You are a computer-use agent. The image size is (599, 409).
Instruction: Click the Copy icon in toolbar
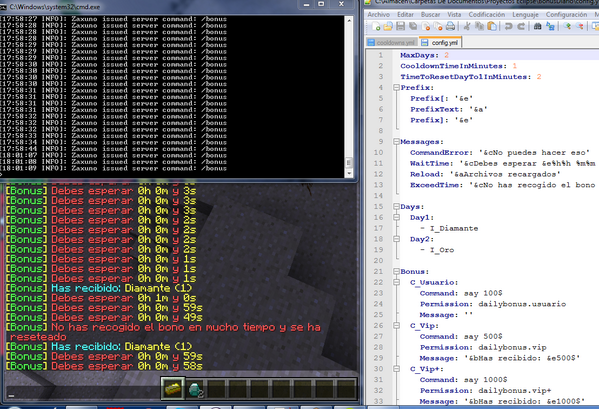(479, 26)
